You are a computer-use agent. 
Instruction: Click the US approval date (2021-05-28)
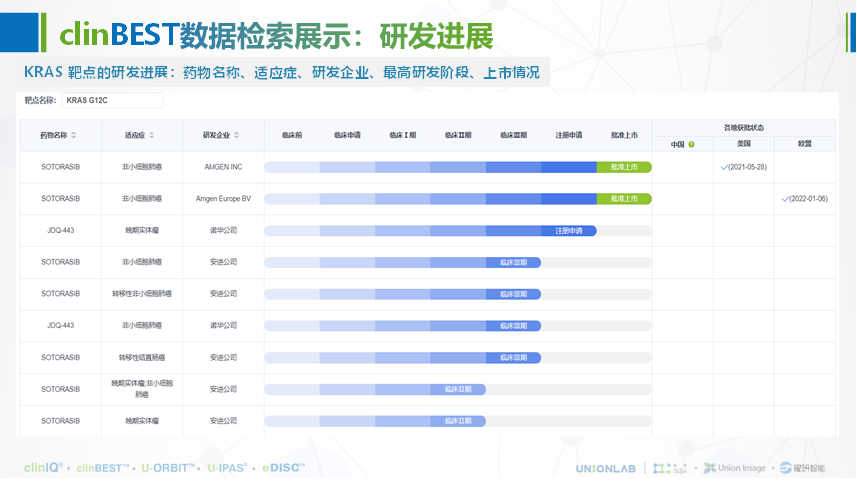747,167
